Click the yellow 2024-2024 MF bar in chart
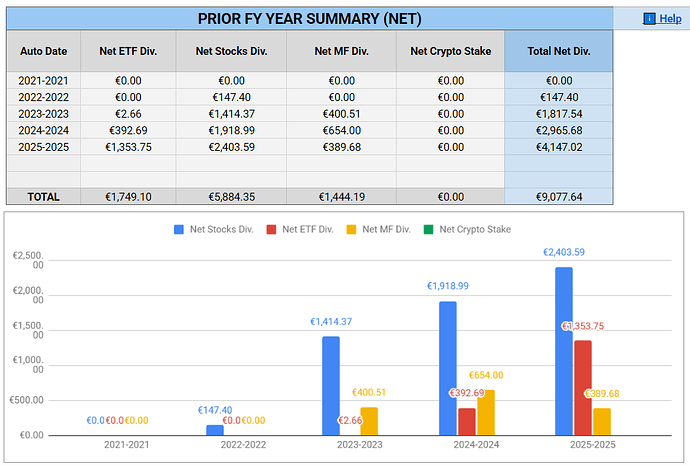This screenshot has height=467, width=690. pos(486,411)
